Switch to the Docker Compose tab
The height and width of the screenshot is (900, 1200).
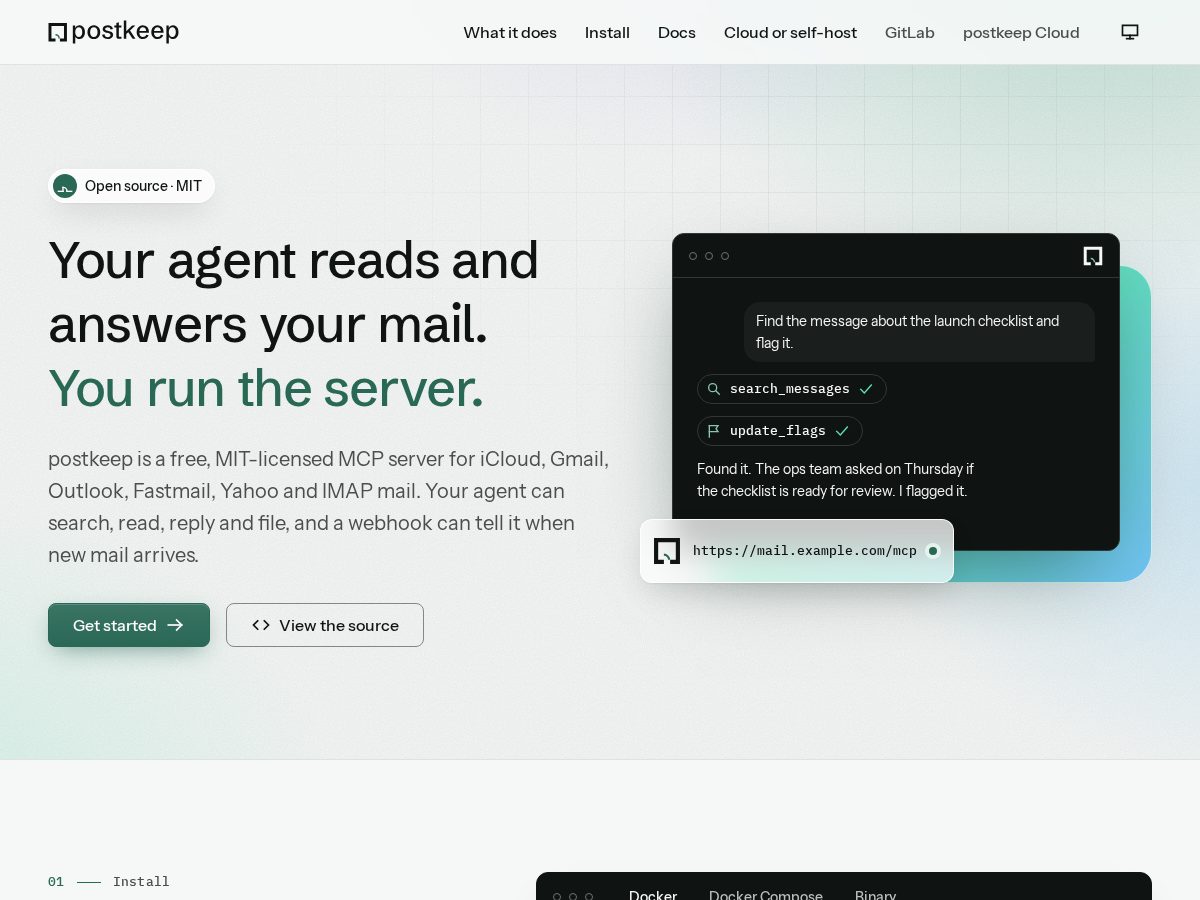point(766,895)
